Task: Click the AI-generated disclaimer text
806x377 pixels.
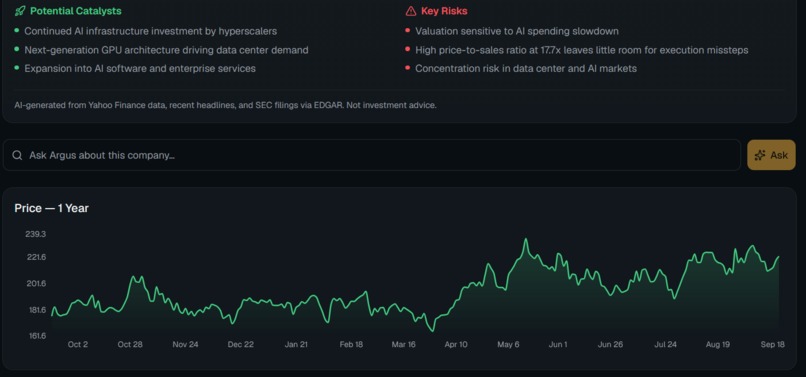Action: [x=225, y=105]
